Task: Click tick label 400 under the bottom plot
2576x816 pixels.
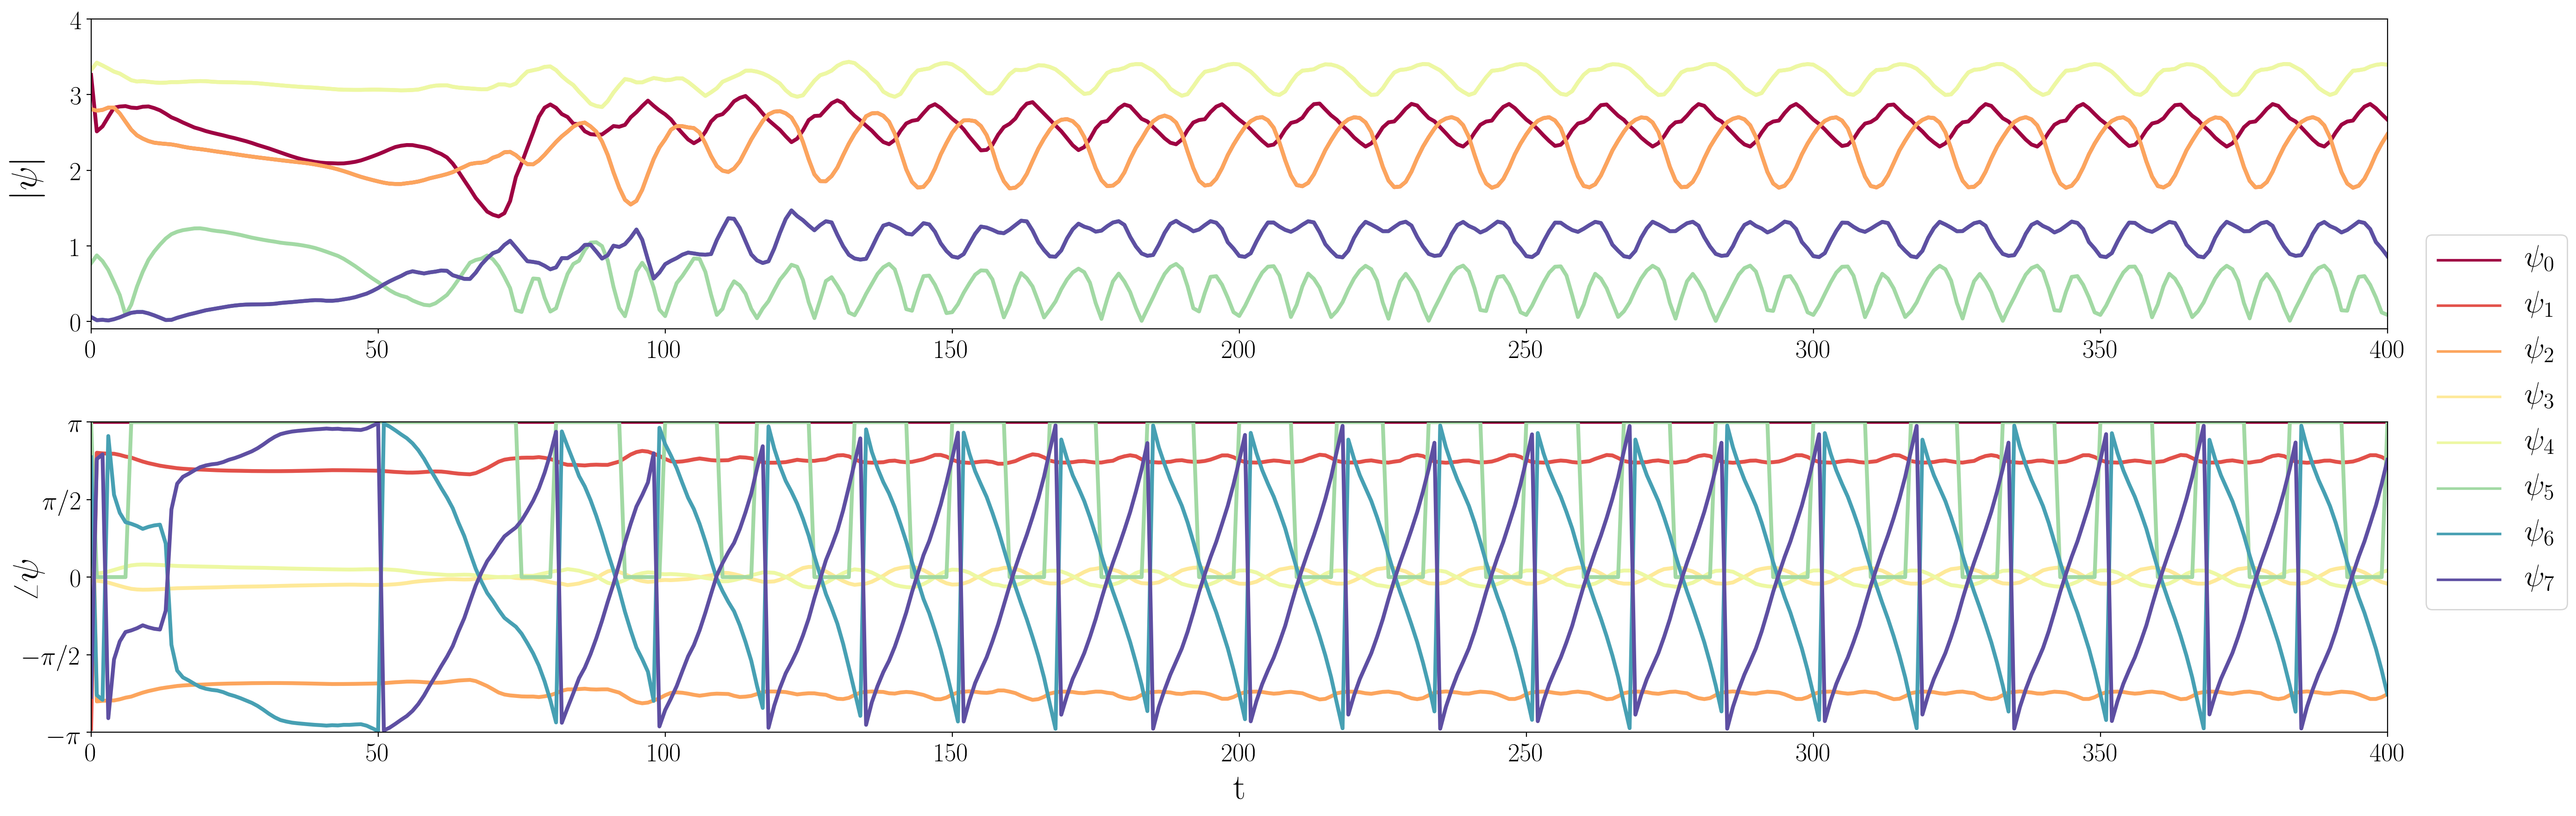Action: point(2386,754)
